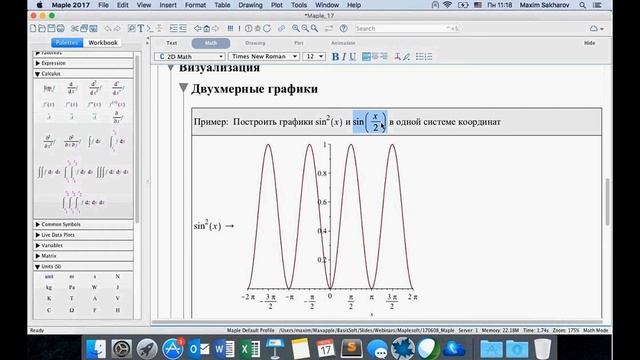Click into the toolbar Search field
640x360 pixels.
407,28
